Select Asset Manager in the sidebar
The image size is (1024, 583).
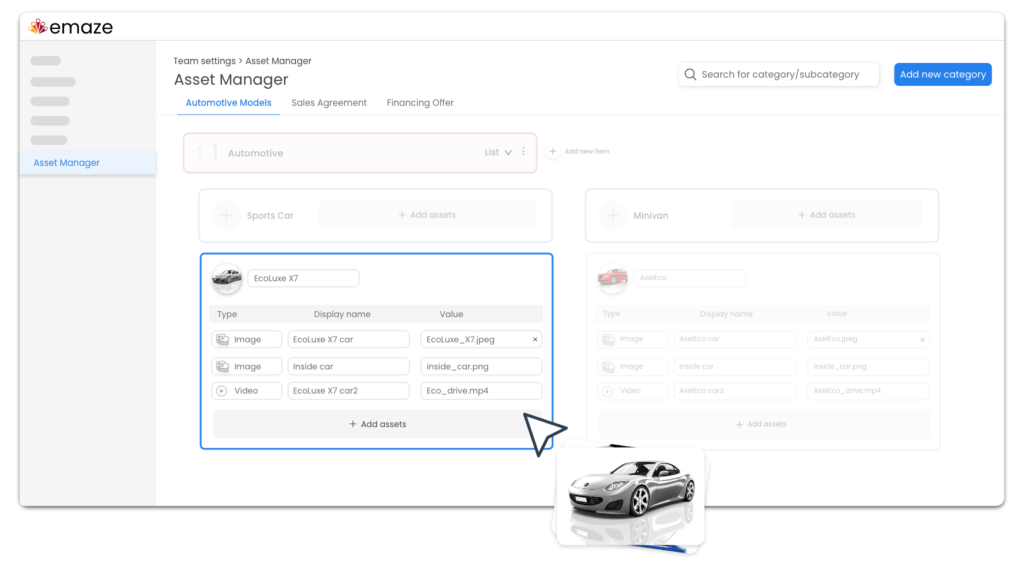tap(65, 162)
